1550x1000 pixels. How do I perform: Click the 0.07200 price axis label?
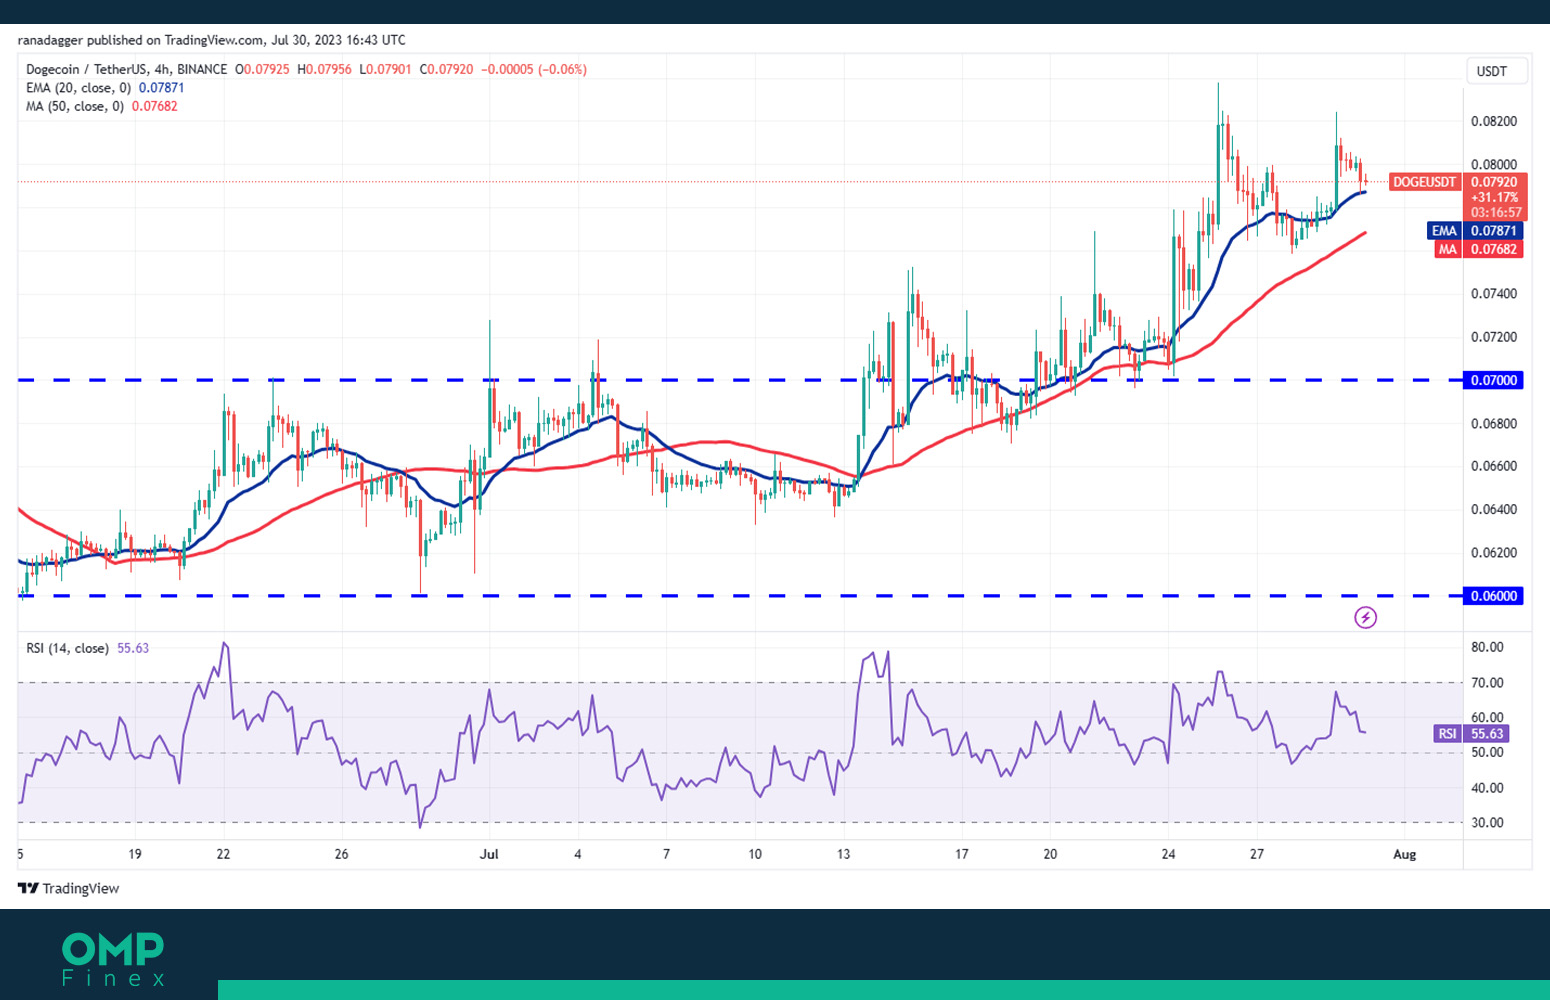click(x=1494, y=337)
